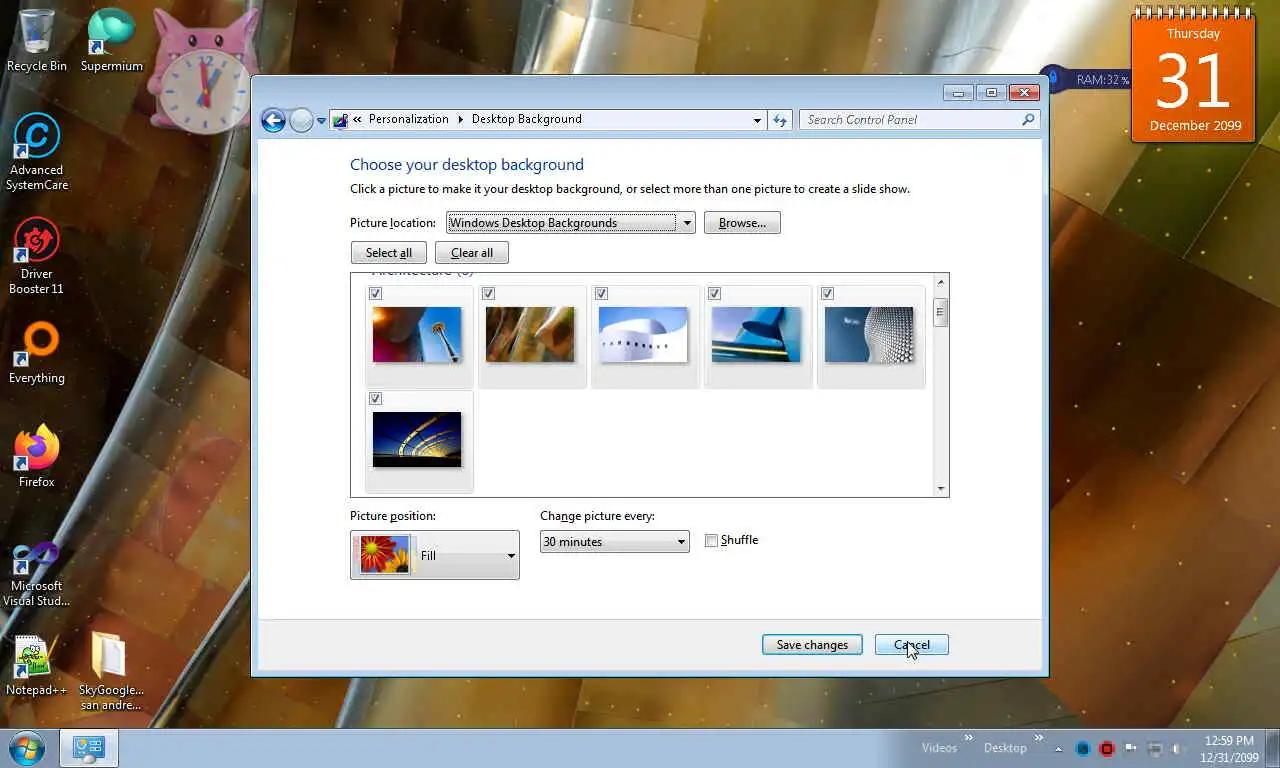The image size is (1280, 768).
Task: Click the red round tray icon
Action: point(1107,749)
